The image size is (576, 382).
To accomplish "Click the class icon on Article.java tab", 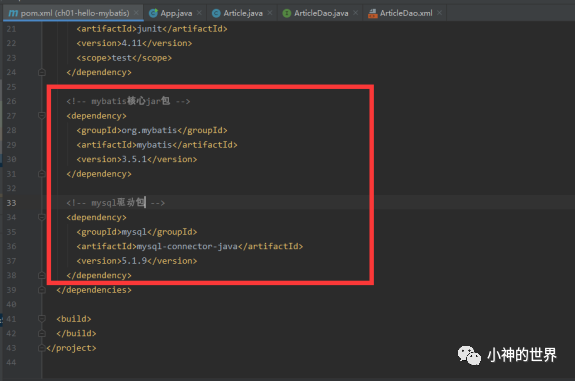I will (216, 13).
